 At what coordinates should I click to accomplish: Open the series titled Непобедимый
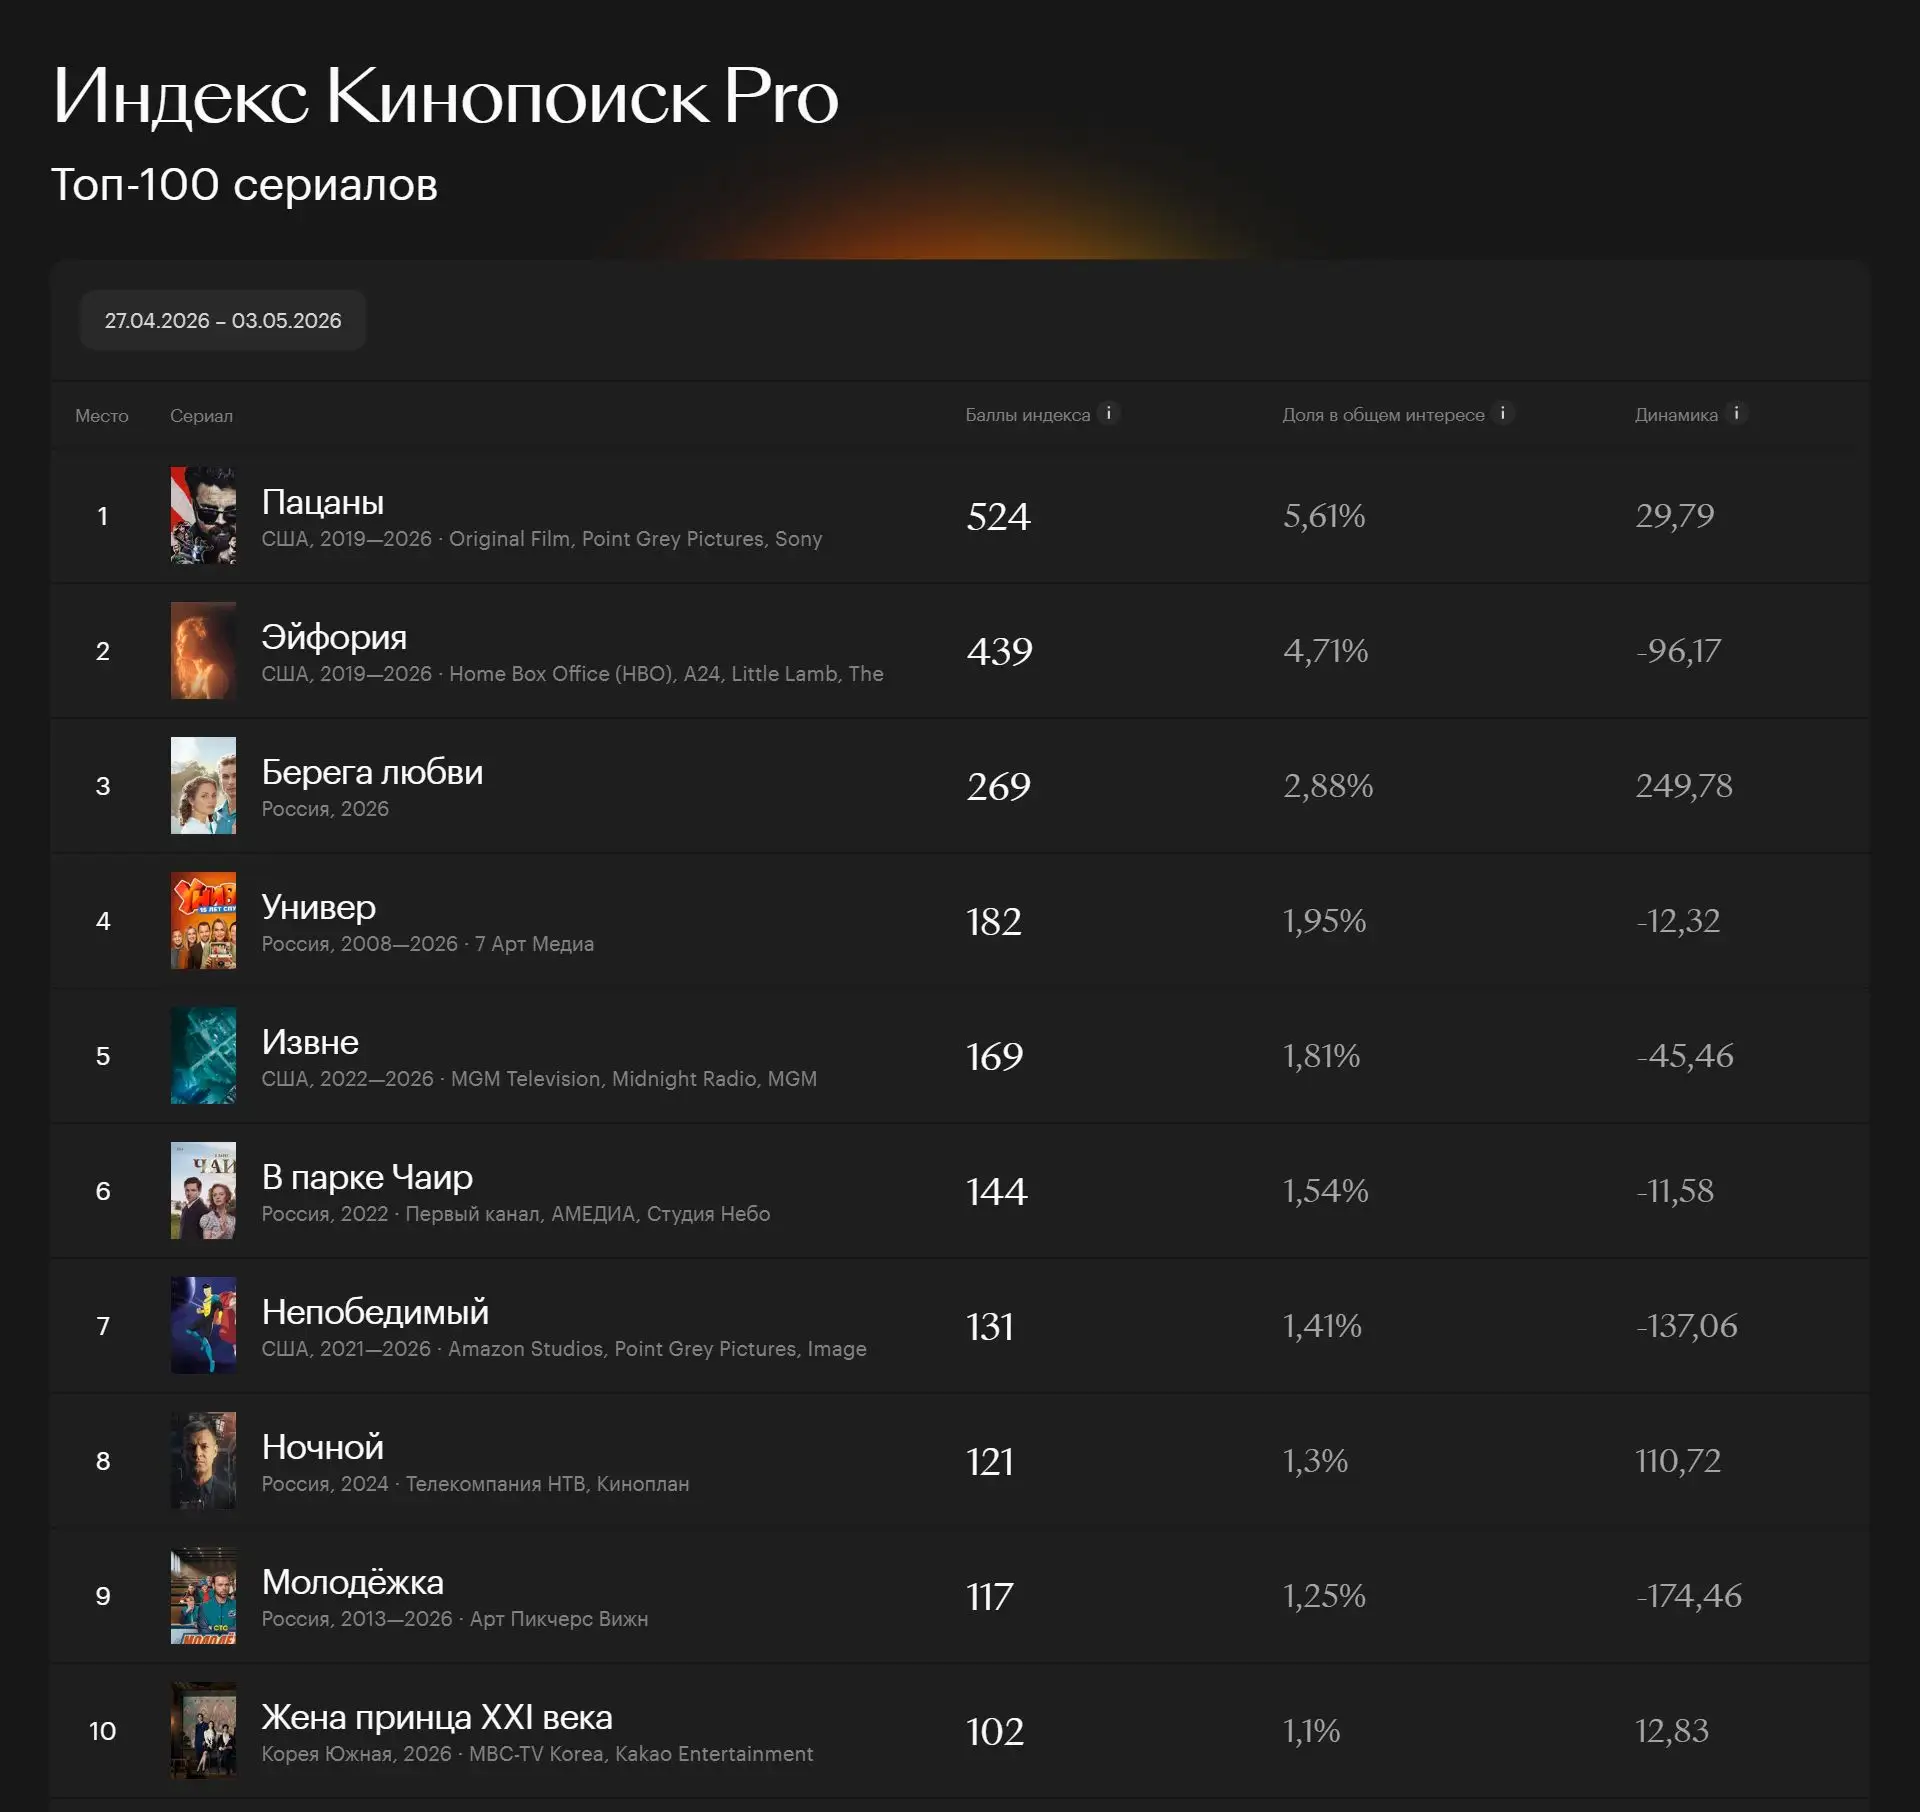(x=375, y=1312)
